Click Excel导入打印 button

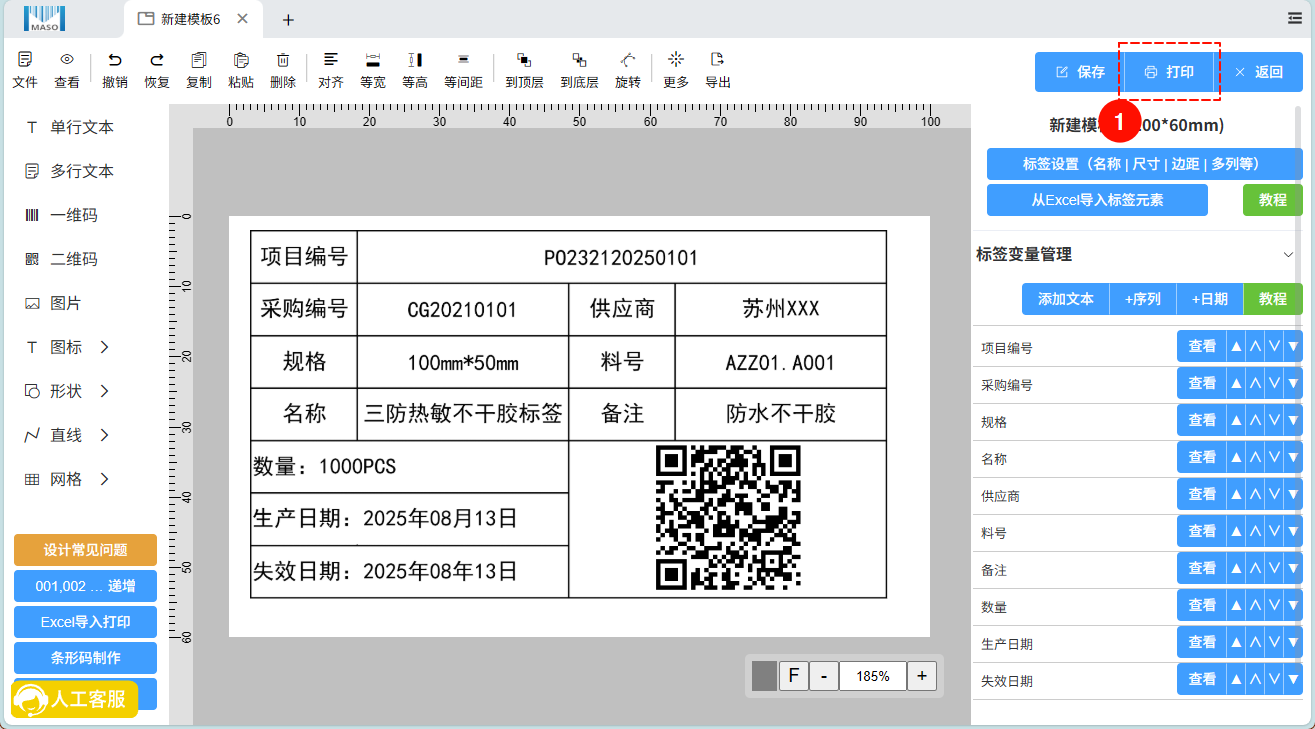coord(85,622)
